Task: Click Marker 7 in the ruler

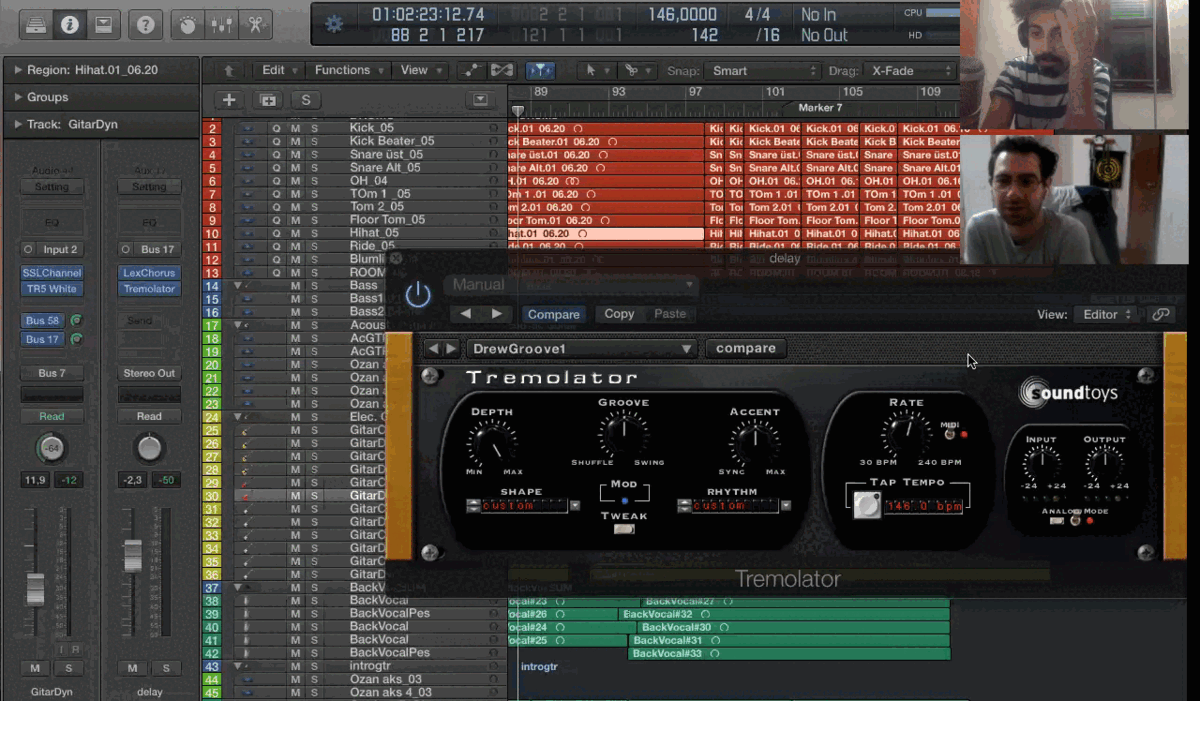Action: tap(820, 107)
